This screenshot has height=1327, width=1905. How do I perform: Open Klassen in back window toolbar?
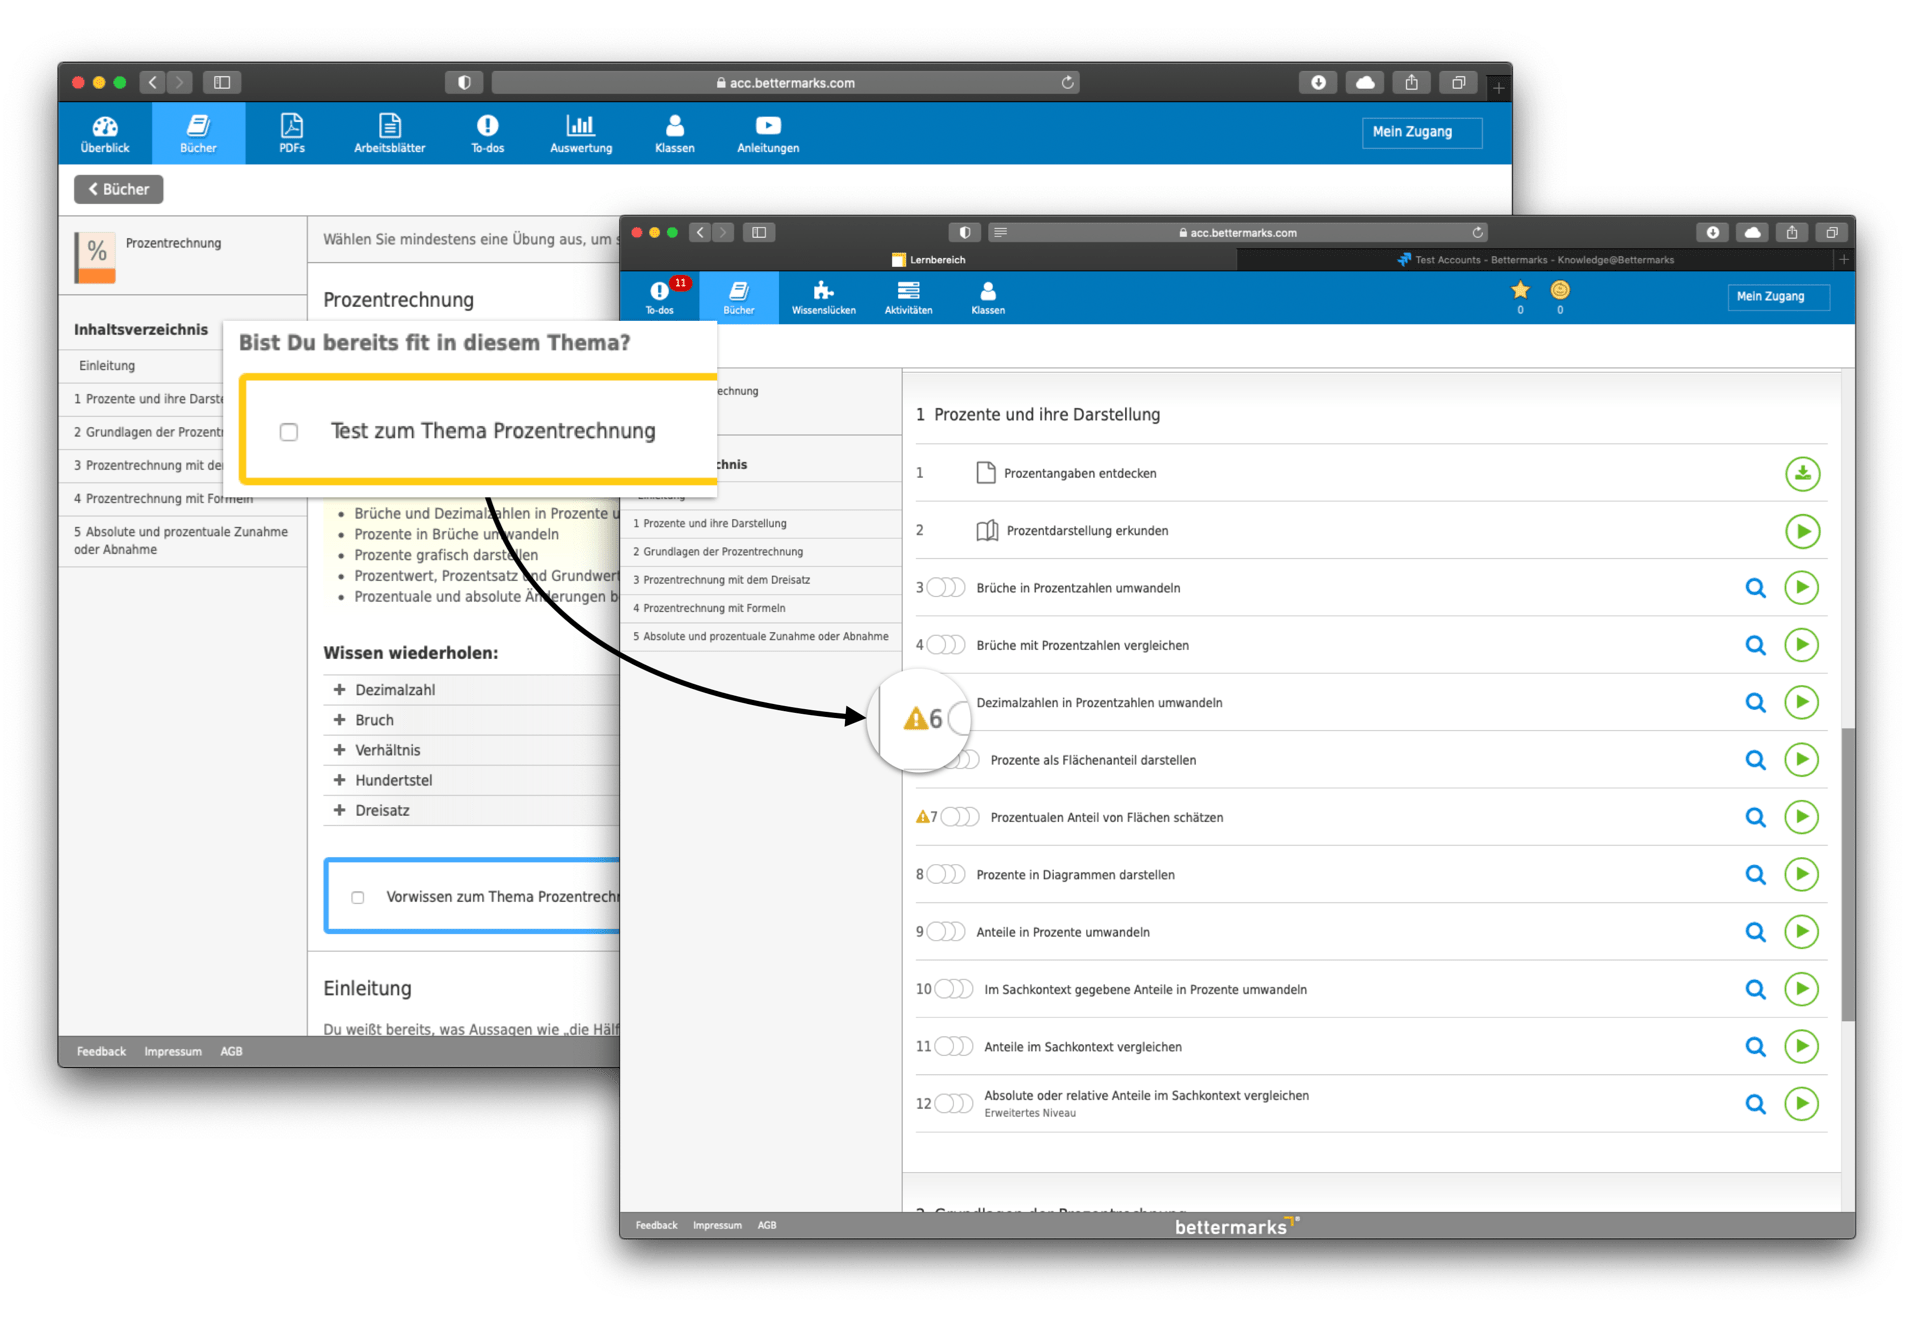pyautogui.click(x=674, y=133)
